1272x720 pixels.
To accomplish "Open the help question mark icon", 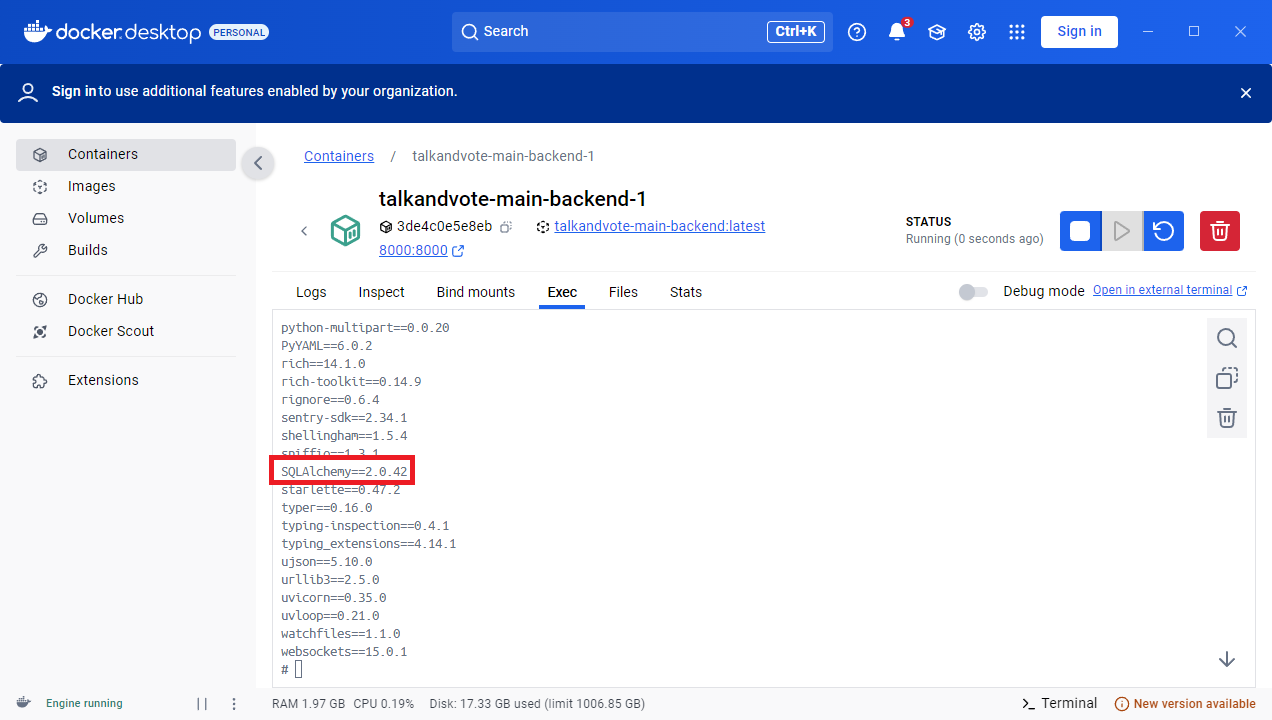I will click(857, 32).
